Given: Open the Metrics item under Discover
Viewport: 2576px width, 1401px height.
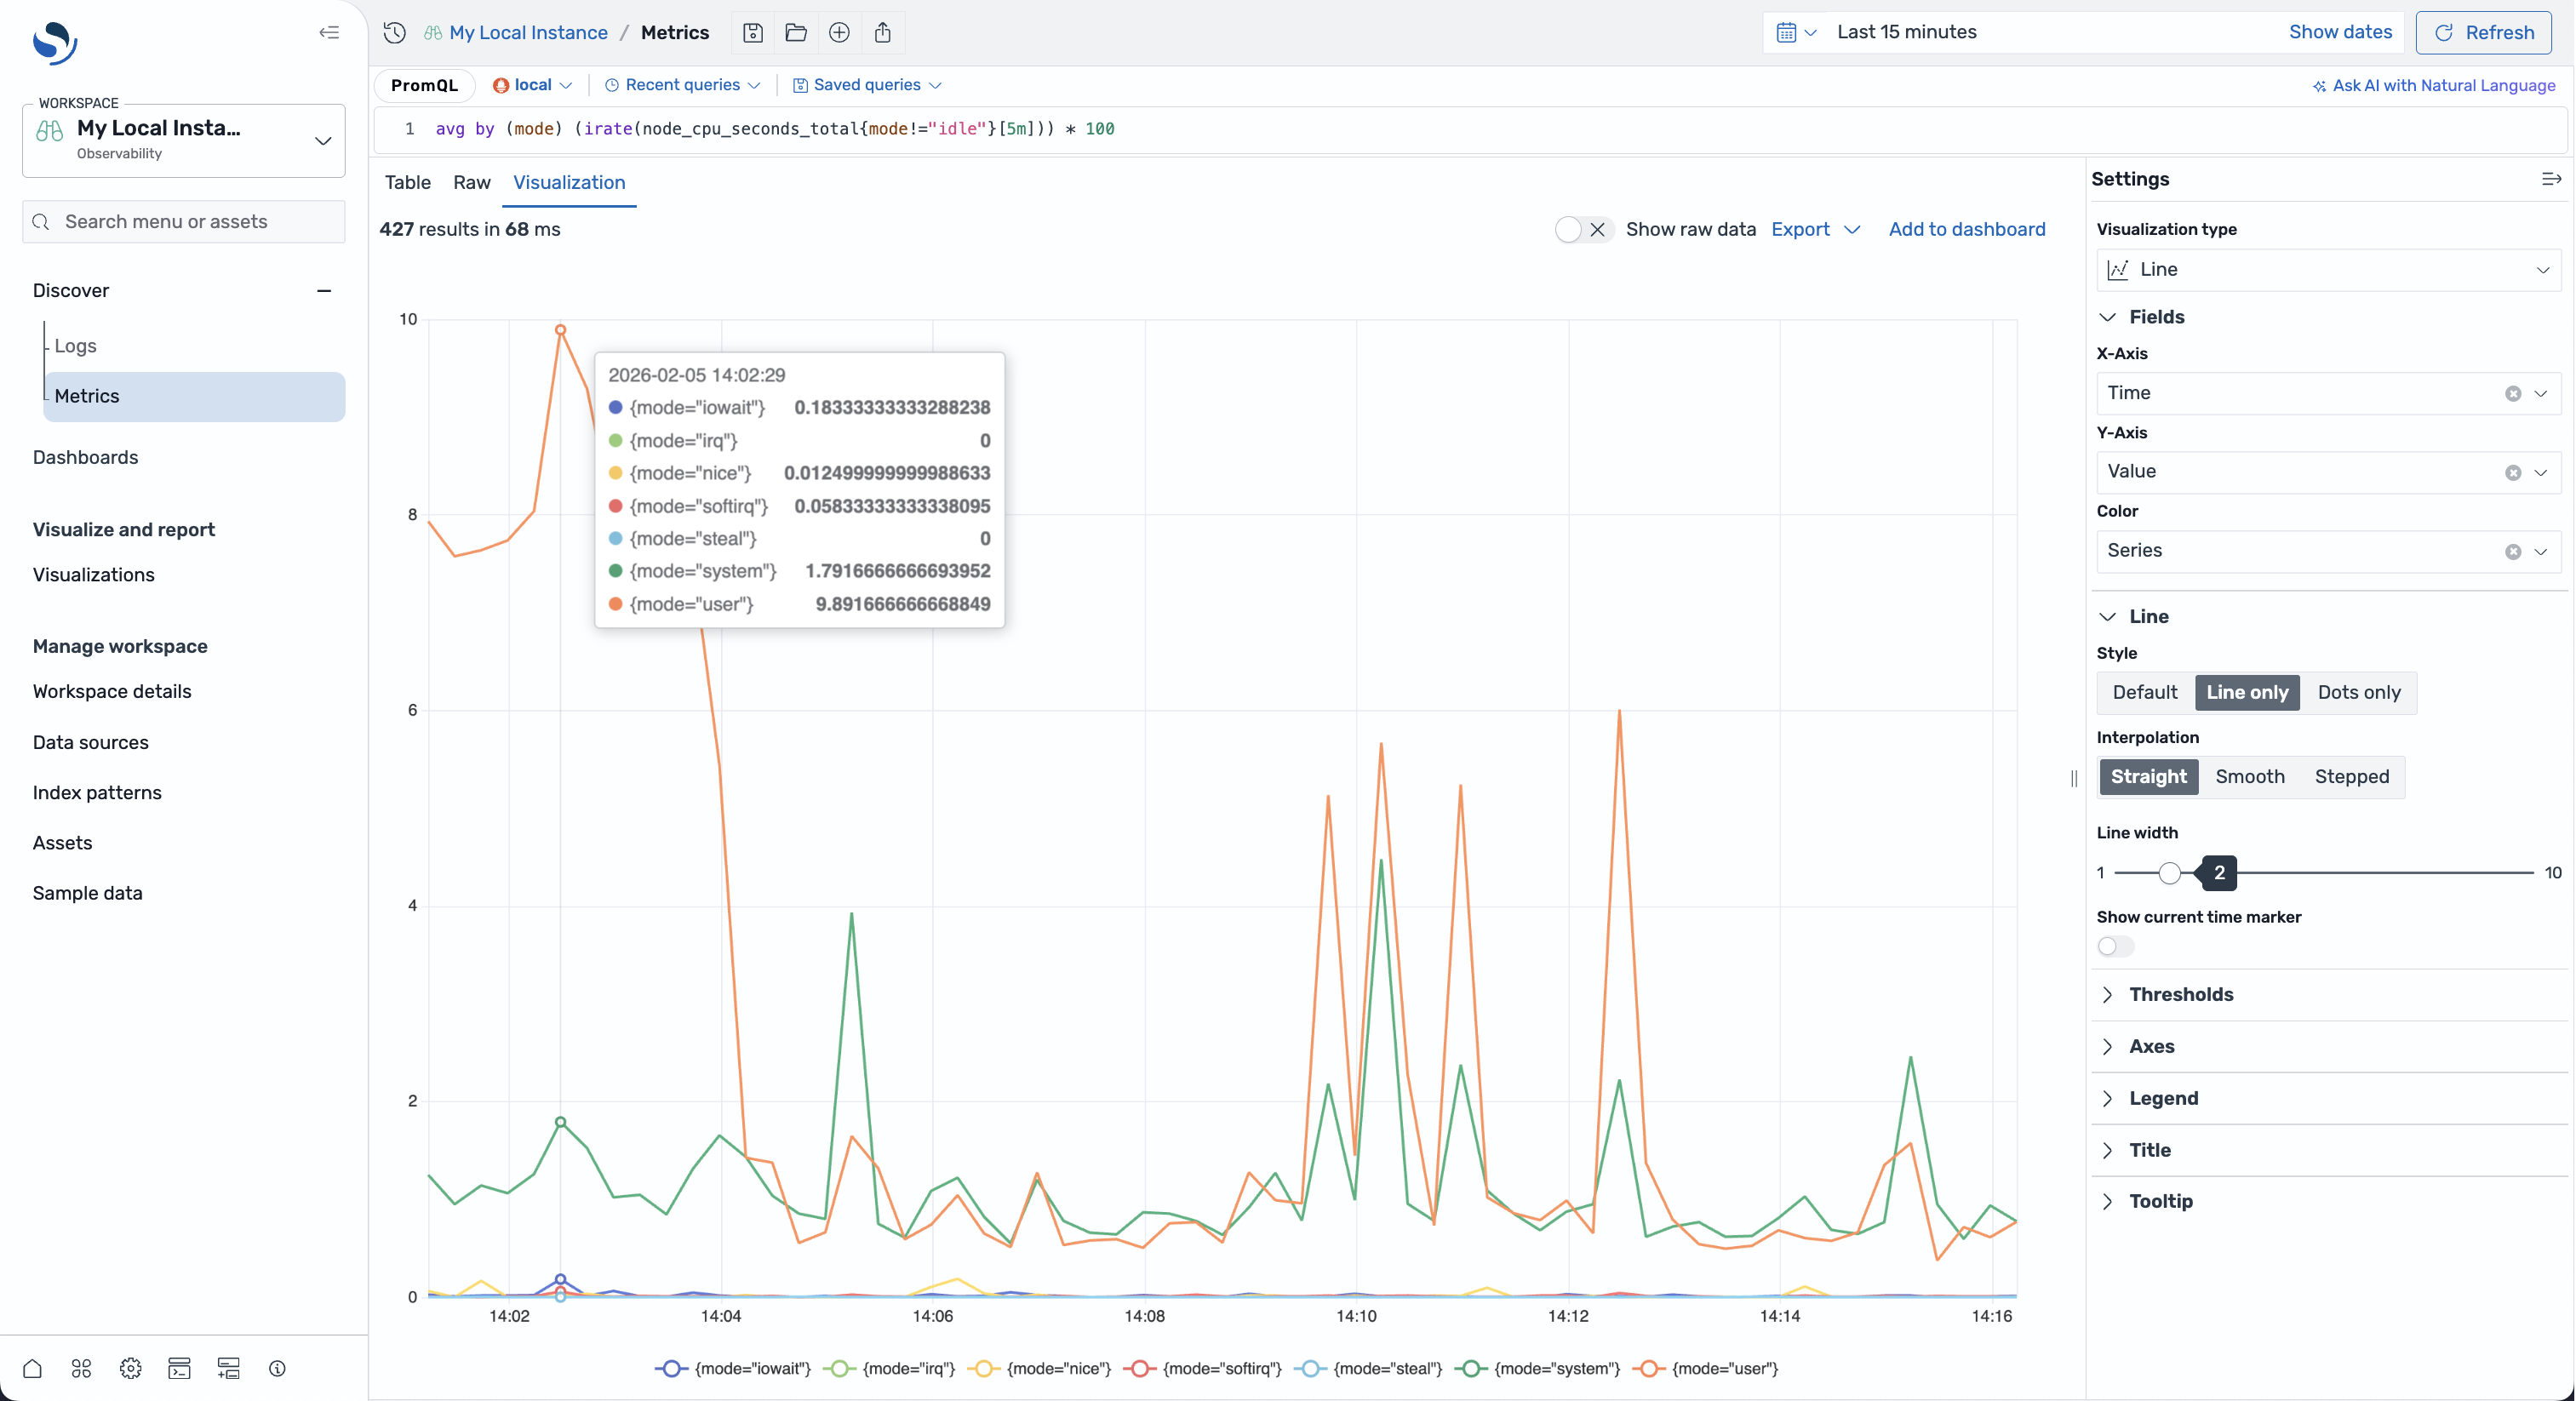Looking at the screenshot, I should [x=88, y=396].
